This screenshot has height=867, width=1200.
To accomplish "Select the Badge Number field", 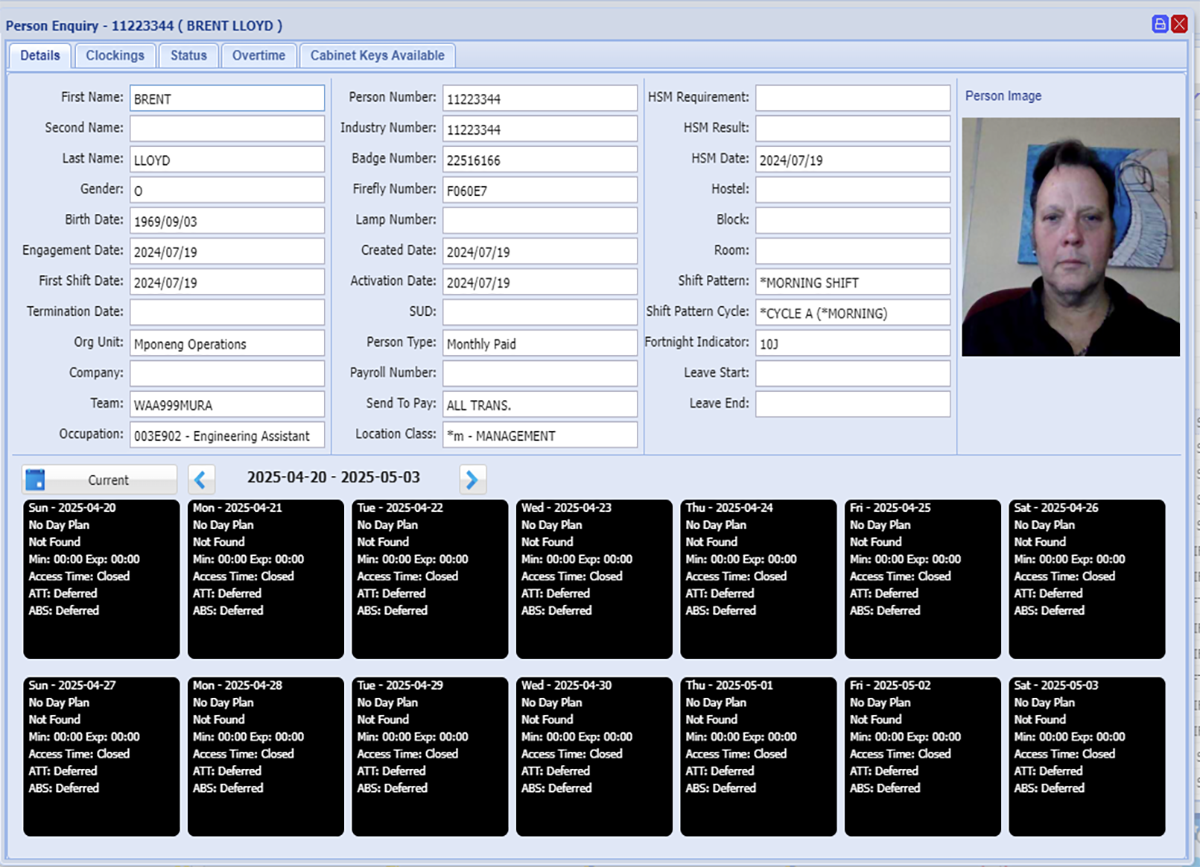I will (540, 159).
